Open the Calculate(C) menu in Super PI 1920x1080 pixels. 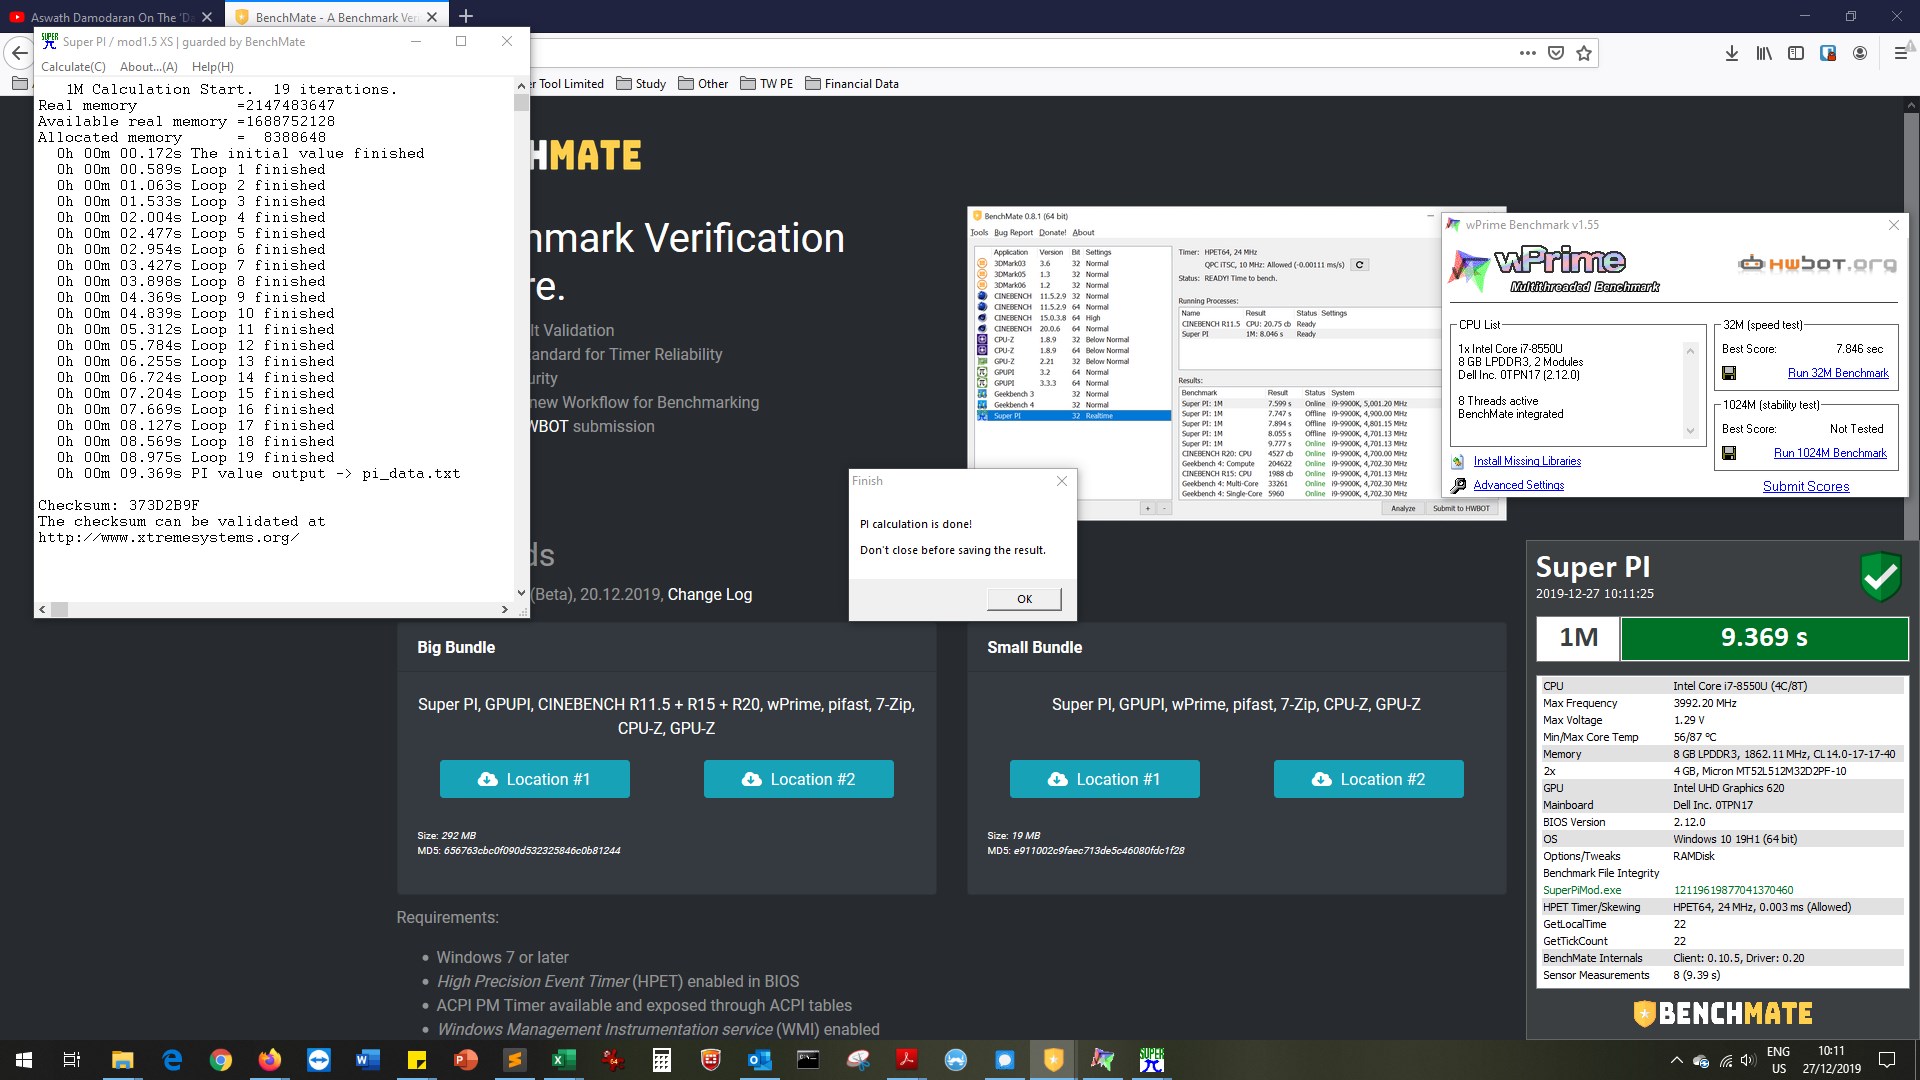pyautogui.click(x=73, y=67)
